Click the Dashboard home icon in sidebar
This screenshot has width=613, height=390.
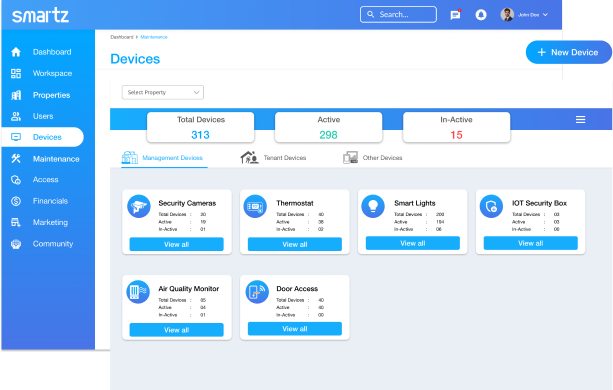point(16,52)
